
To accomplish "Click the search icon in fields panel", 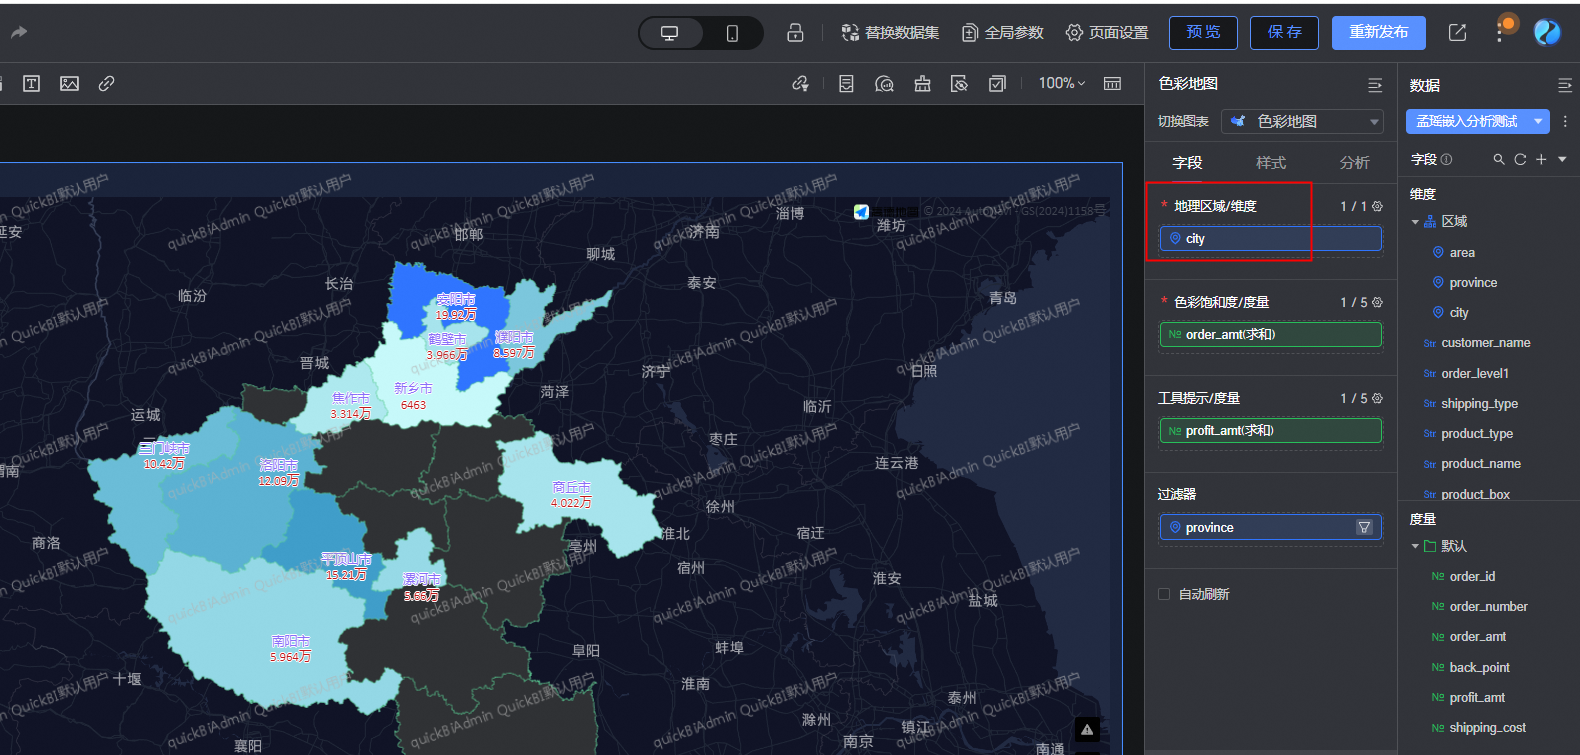I will [1498, 159].
